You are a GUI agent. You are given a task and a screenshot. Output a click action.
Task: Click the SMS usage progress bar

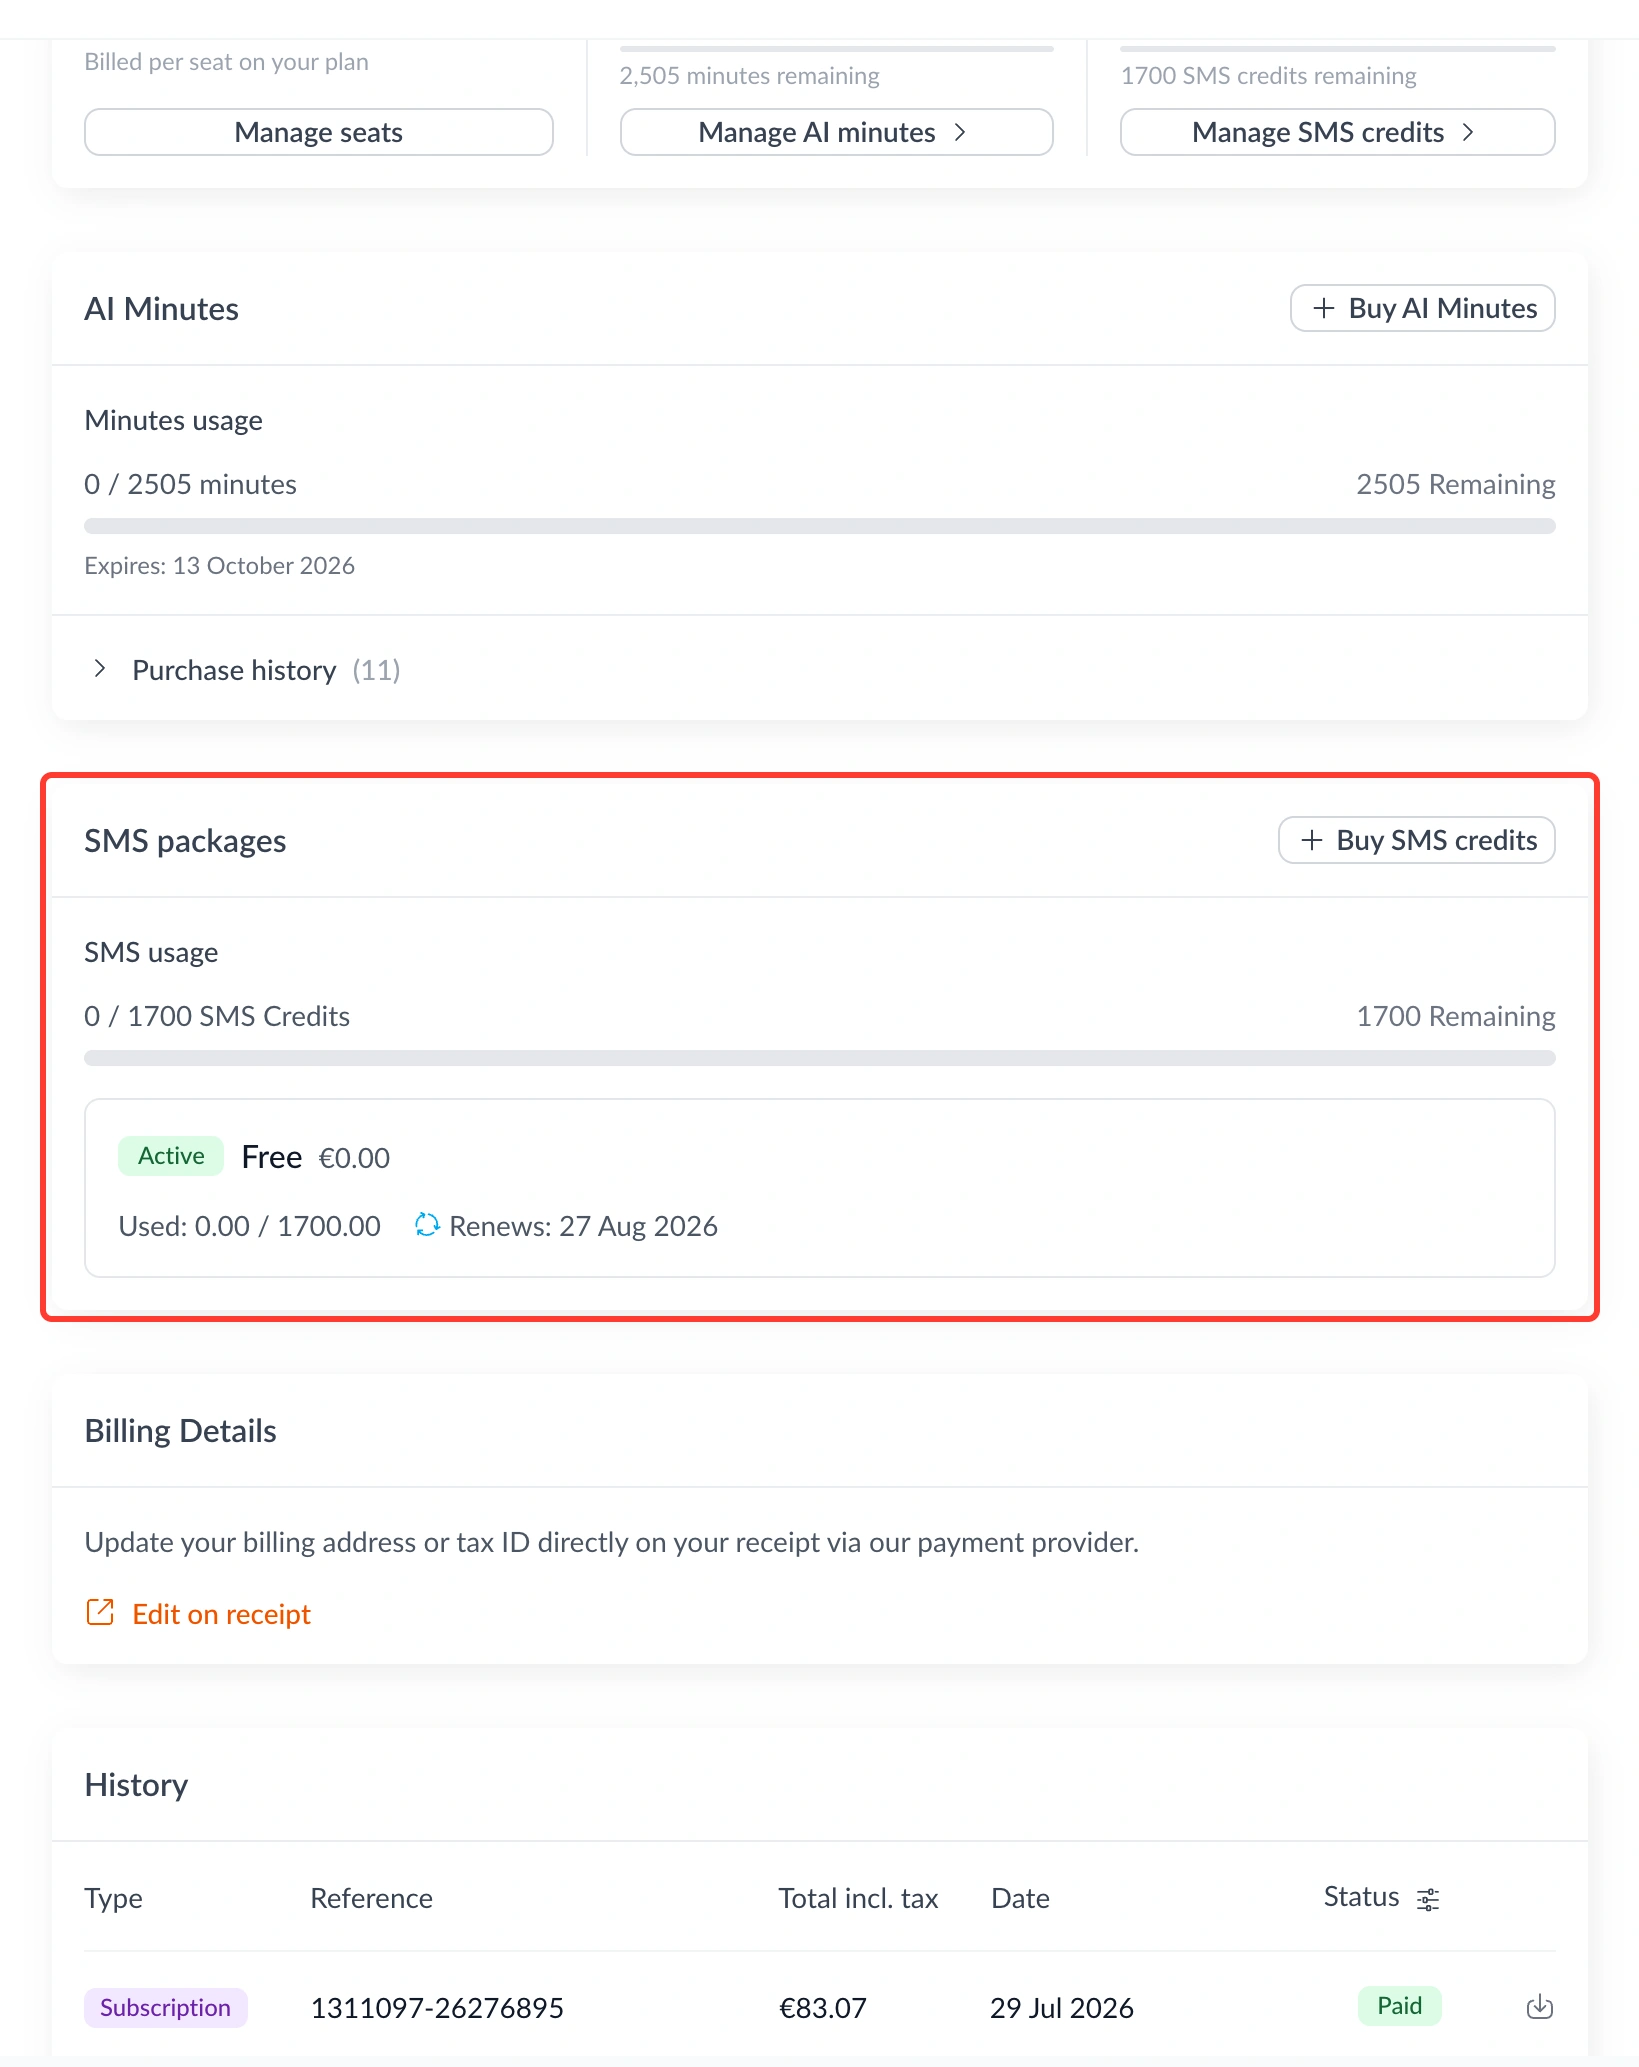(x=819, y=1058)
